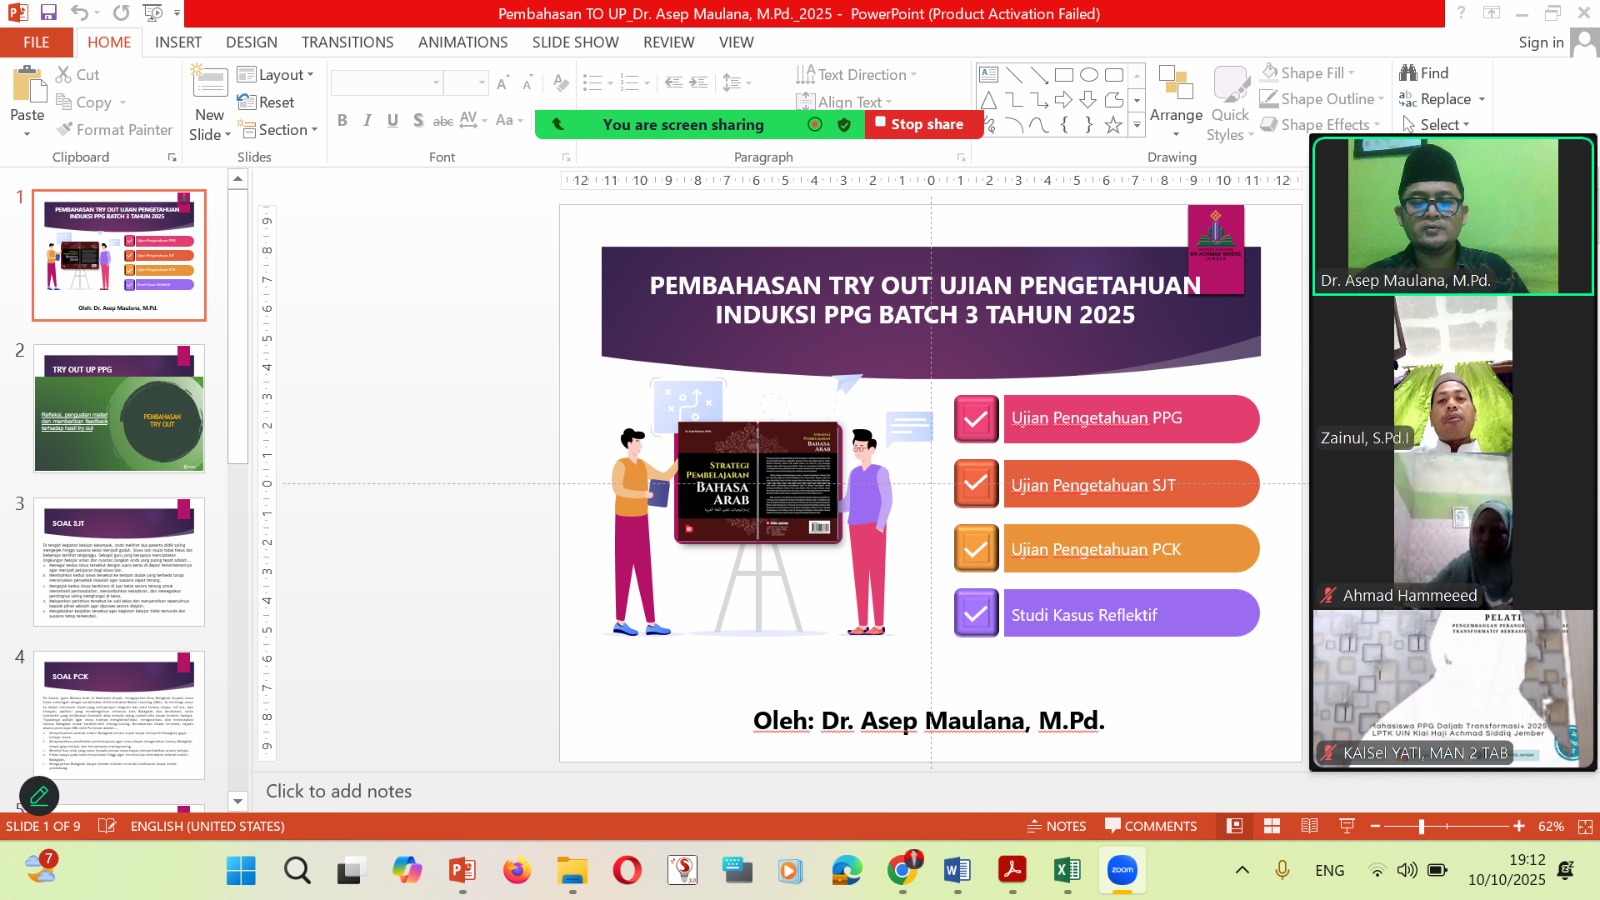
Task: Click the pen annotation circle icon
Action: point(39,796)
